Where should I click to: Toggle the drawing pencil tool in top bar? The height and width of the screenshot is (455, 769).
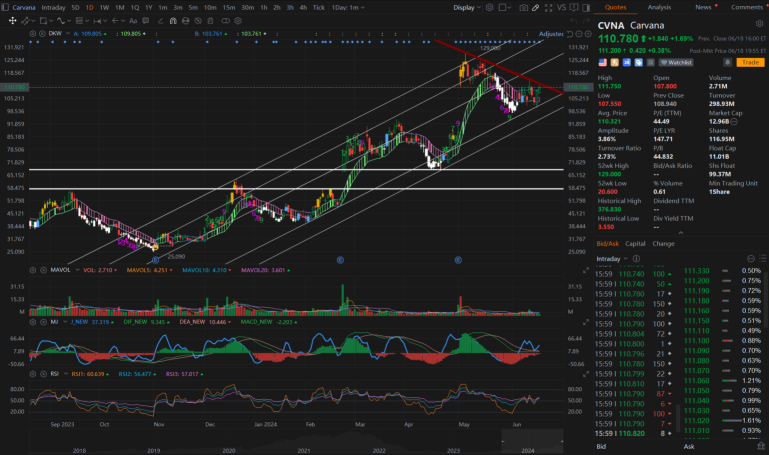pos(536,8)
